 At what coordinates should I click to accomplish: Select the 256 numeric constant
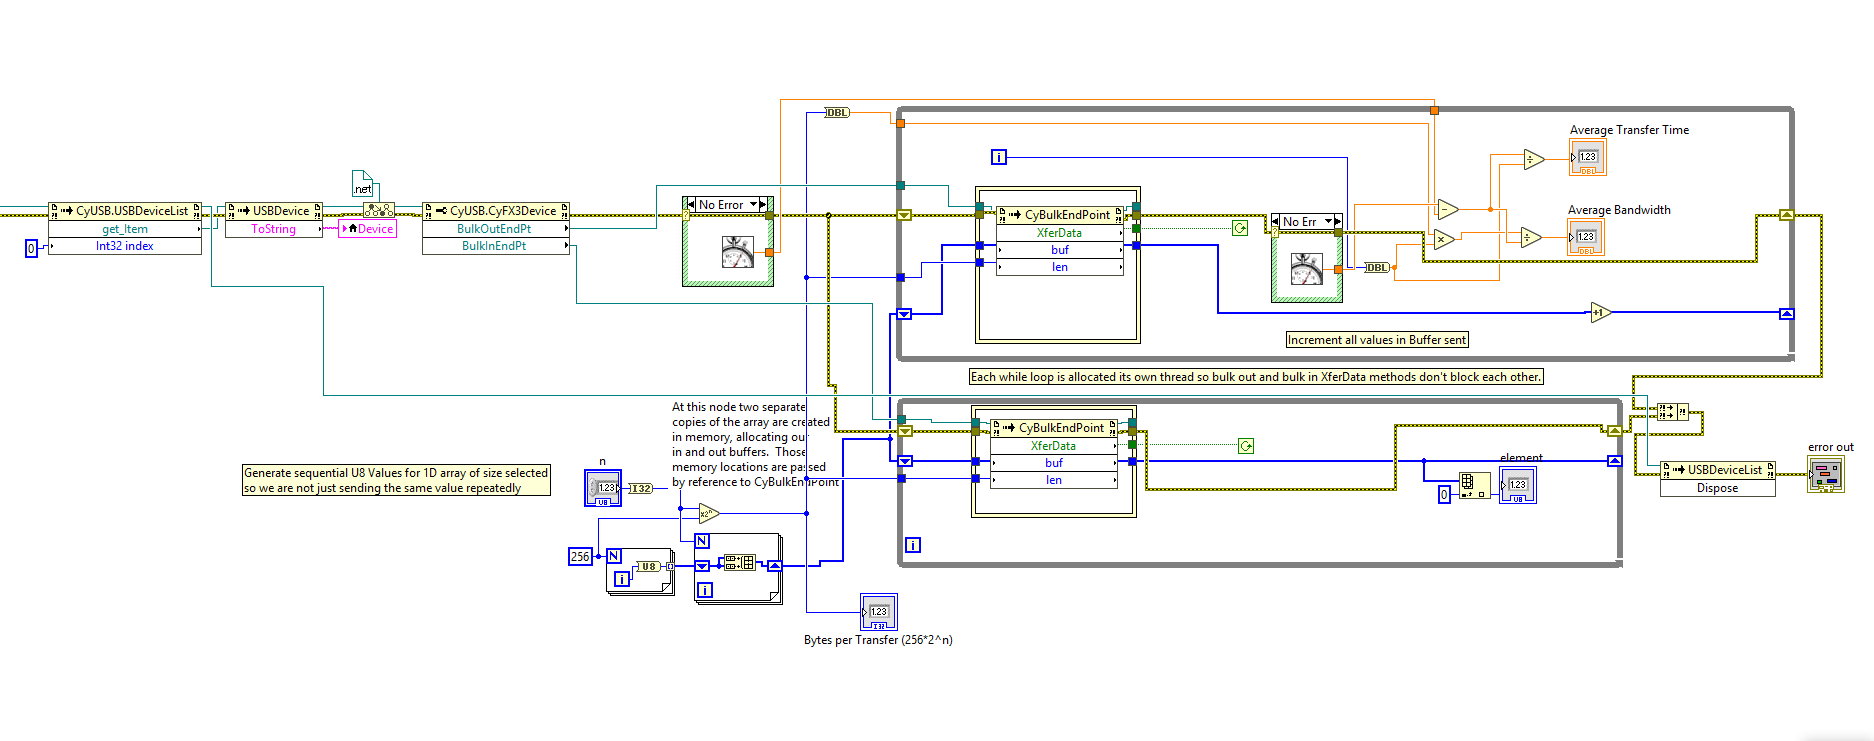[x=580, y=556]
